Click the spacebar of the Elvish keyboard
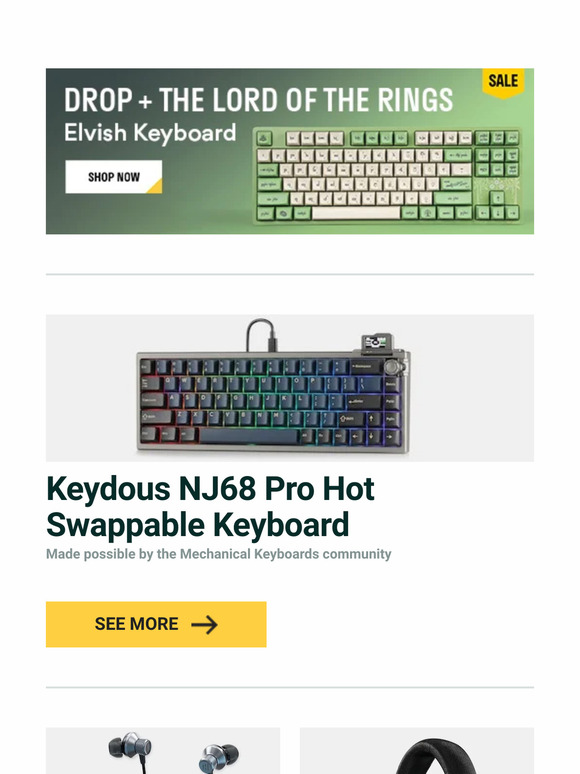The image size is (580, 774). tap(355, 213)
